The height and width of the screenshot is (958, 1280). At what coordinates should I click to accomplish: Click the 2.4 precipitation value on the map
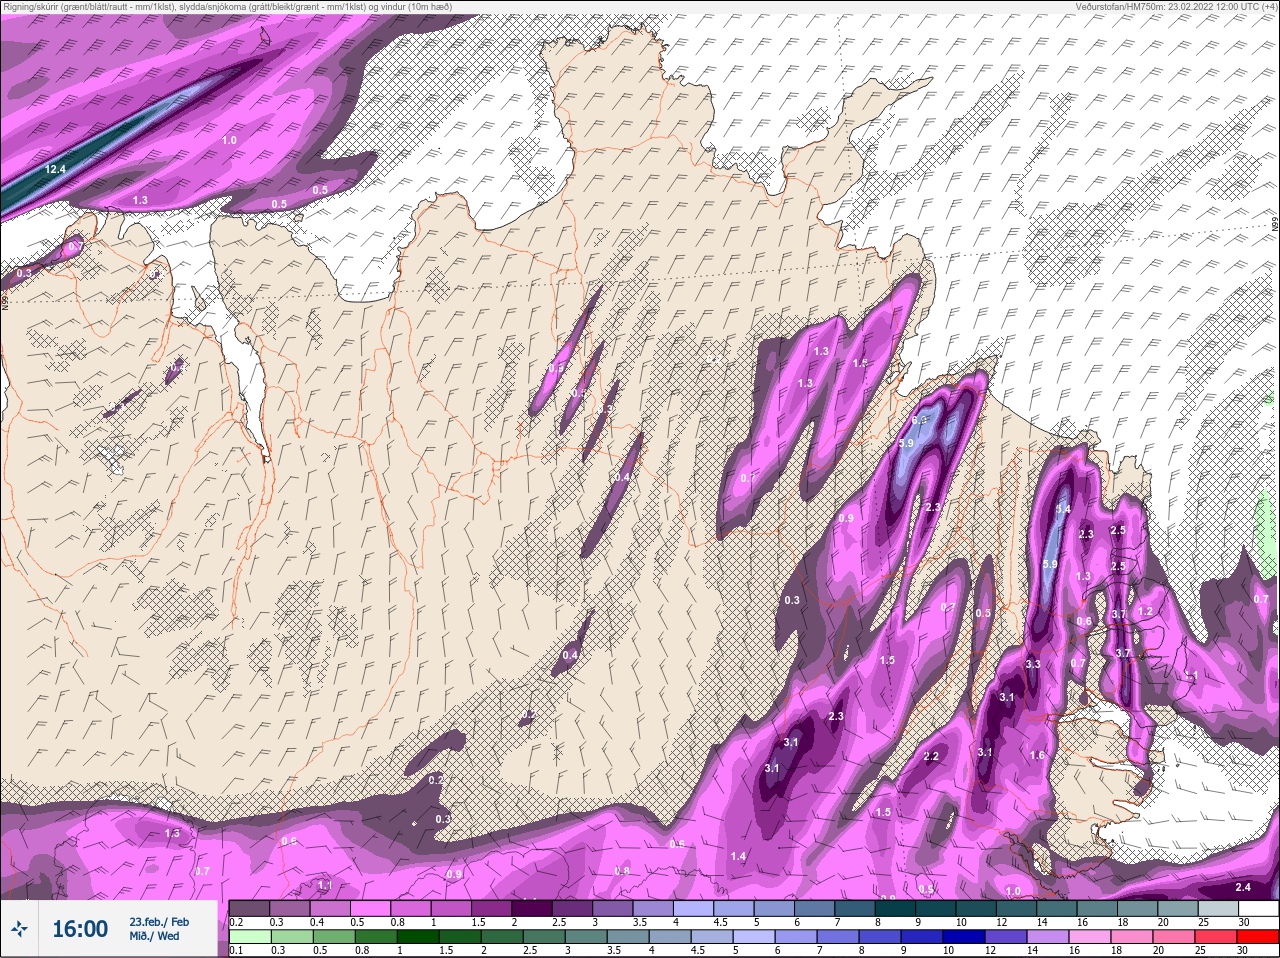click(1243, 887)
